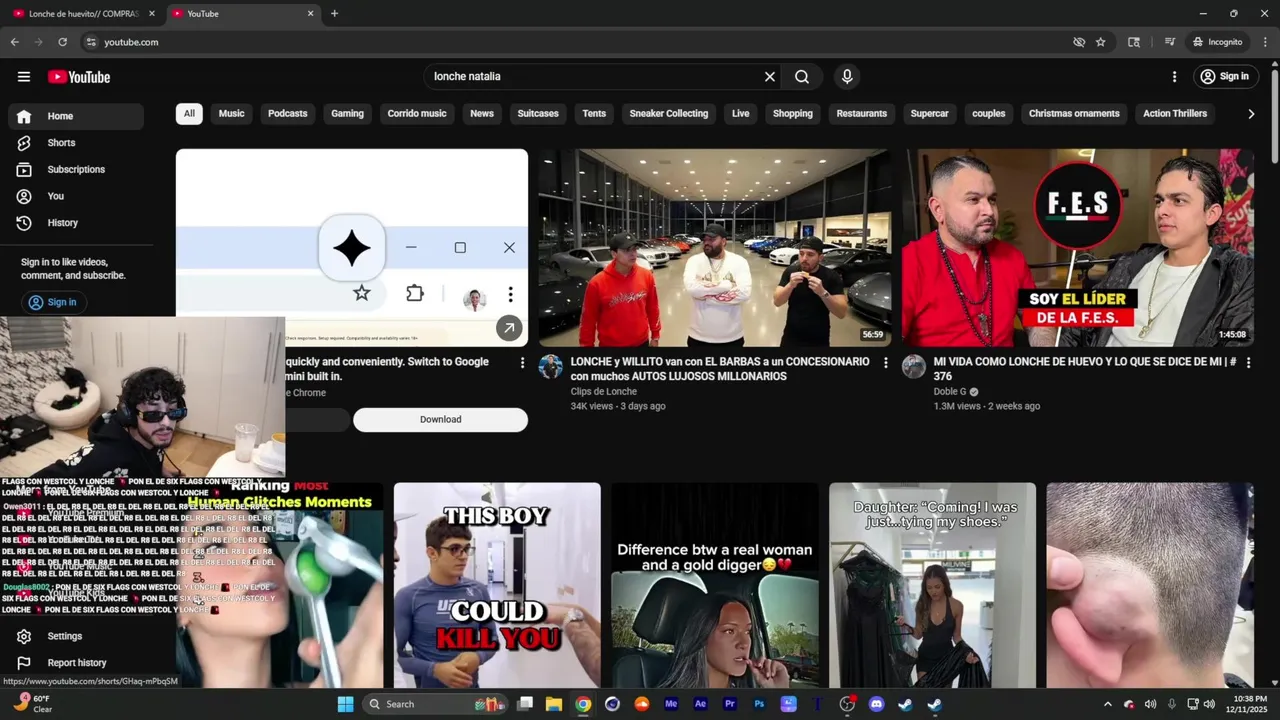Viewport: 1280px width, 720px height.
Task: Open the media controls icon in Chrome
Action: coord(1169,42)
